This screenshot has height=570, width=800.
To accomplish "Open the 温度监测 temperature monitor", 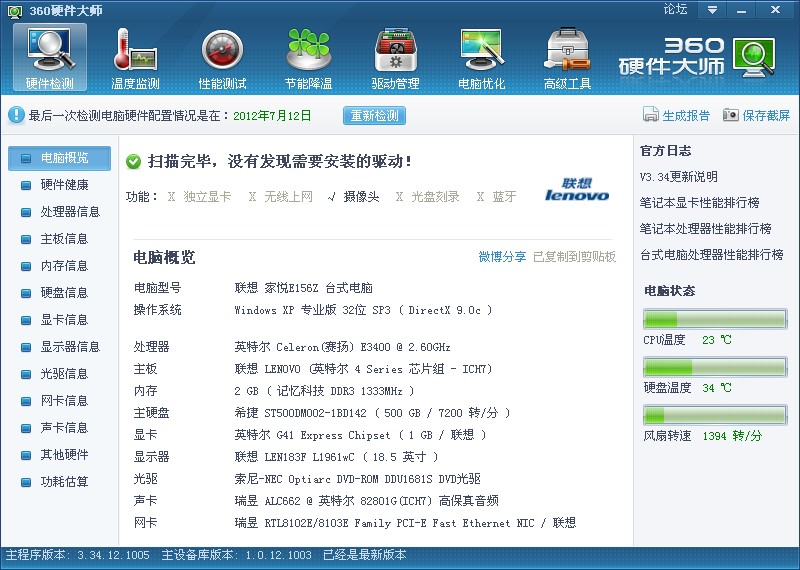I will (136, 57).
